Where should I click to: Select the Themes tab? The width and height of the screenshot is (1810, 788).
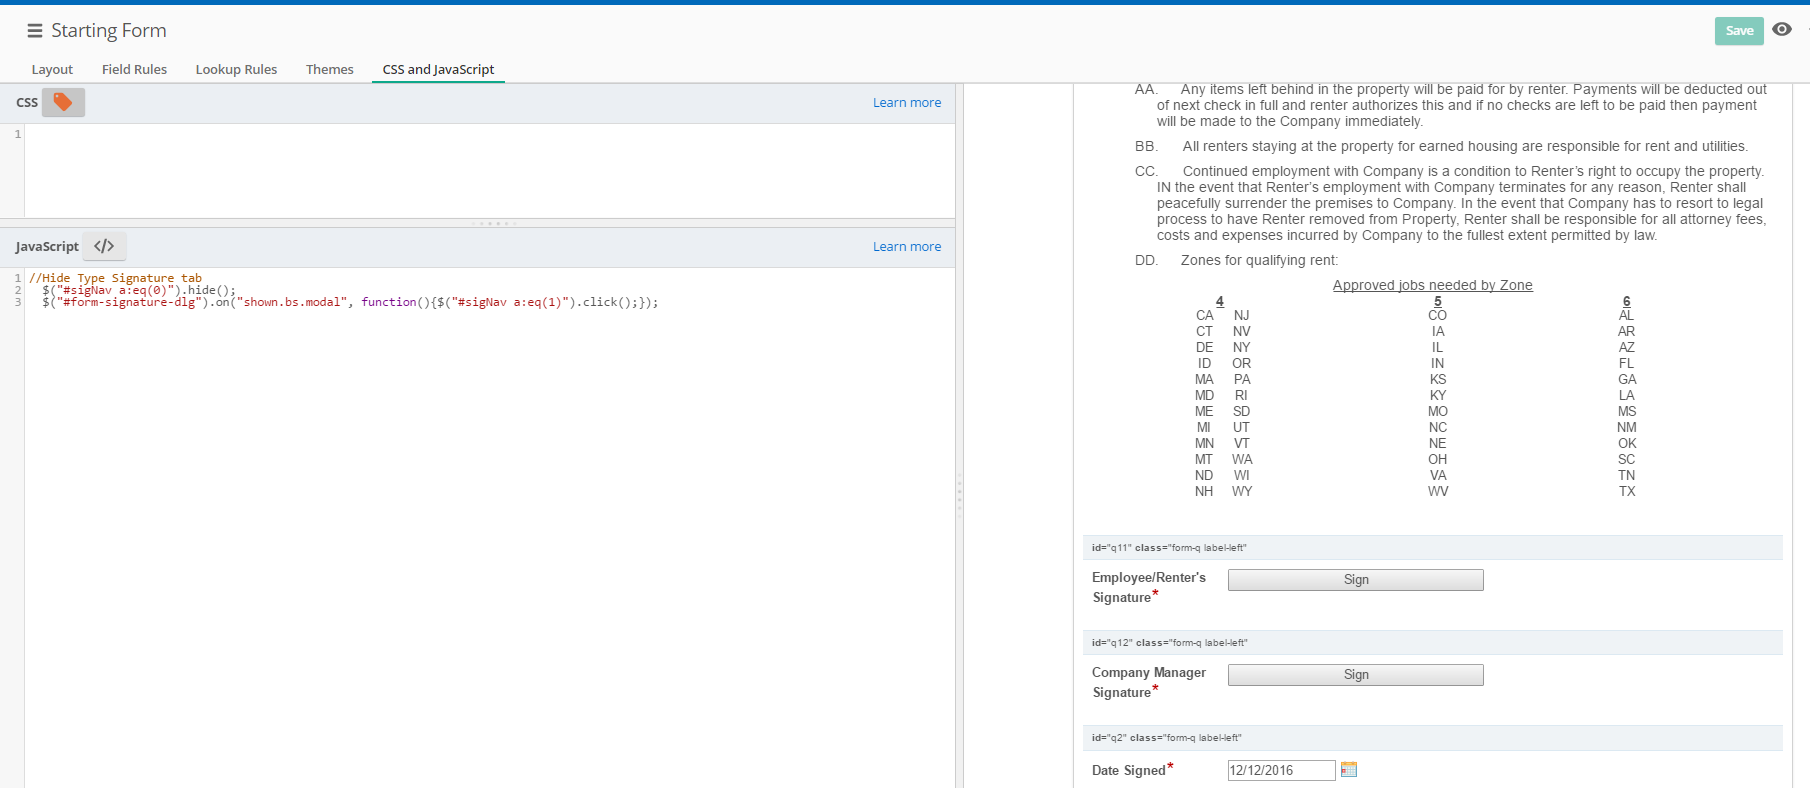pyautogui.click(x=329, y=69)
